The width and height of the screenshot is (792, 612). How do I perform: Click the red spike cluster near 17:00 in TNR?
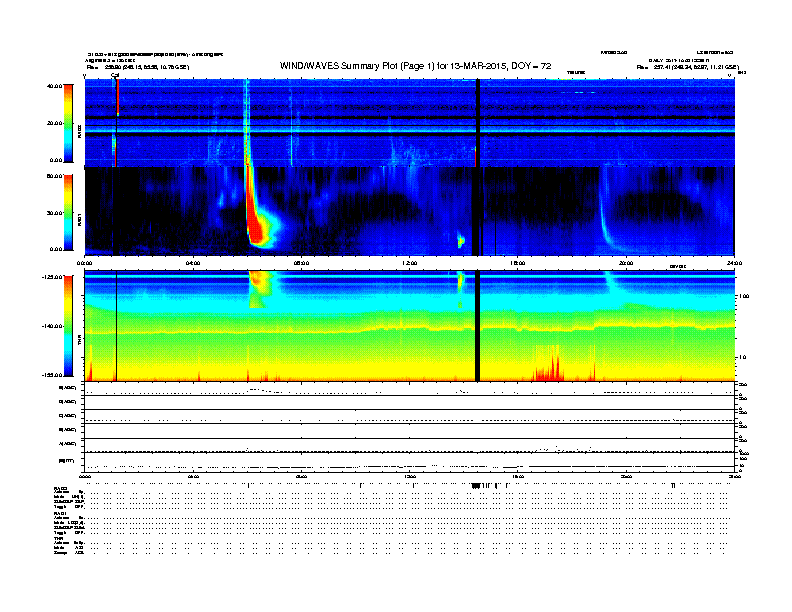point(549,368)
